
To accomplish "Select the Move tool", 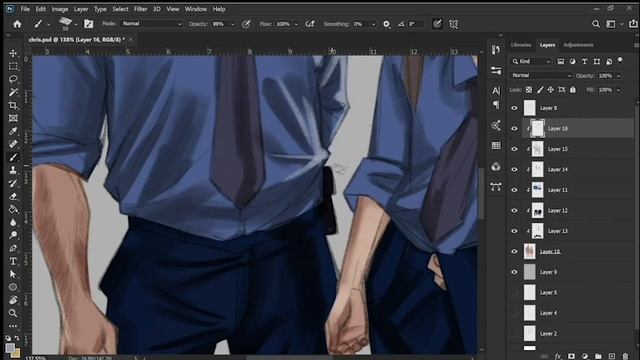I will (13, 53).
